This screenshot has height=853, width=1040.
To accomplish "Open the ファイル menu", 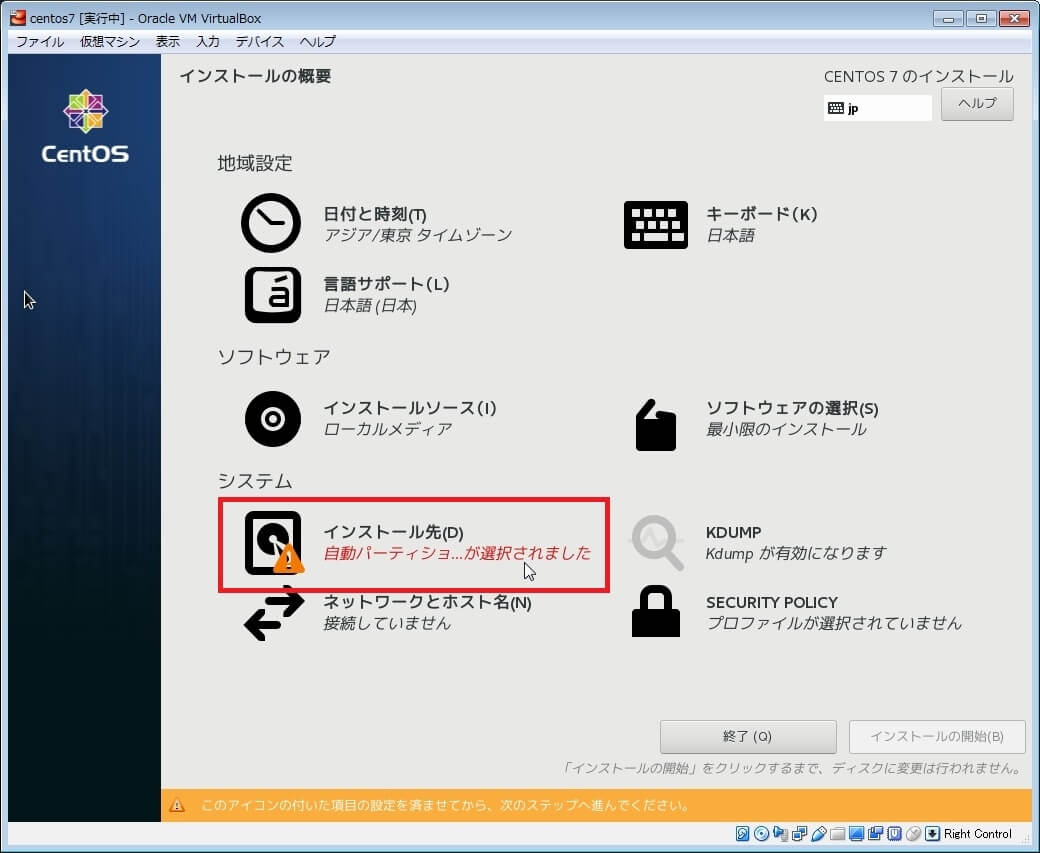I will click(x=40, y=41).
